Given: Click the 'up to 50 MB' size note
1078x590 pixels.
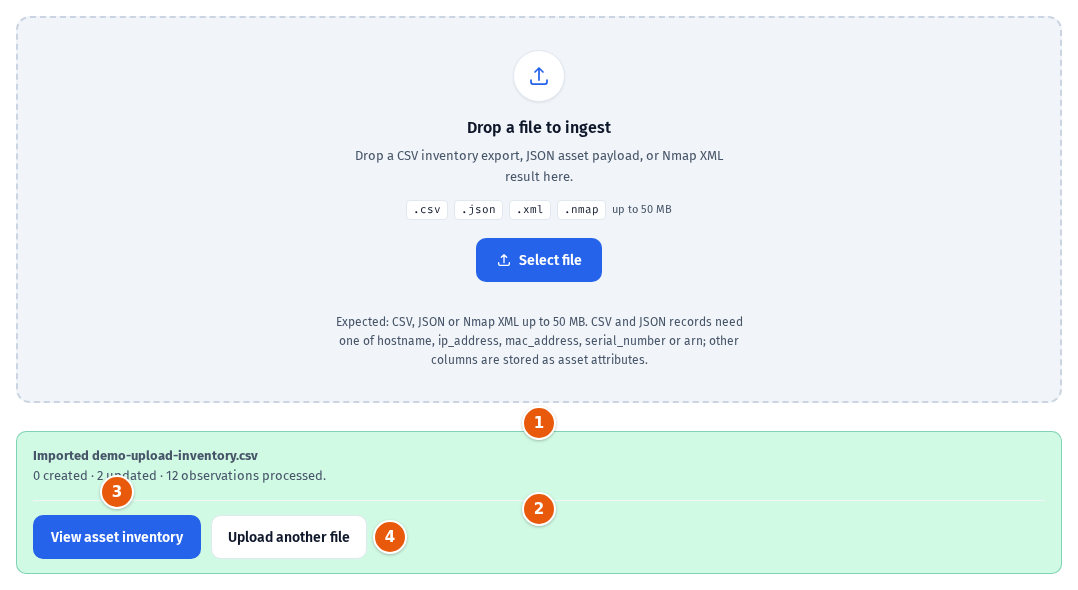Looking at the screenshot, I should pos(642,209).
